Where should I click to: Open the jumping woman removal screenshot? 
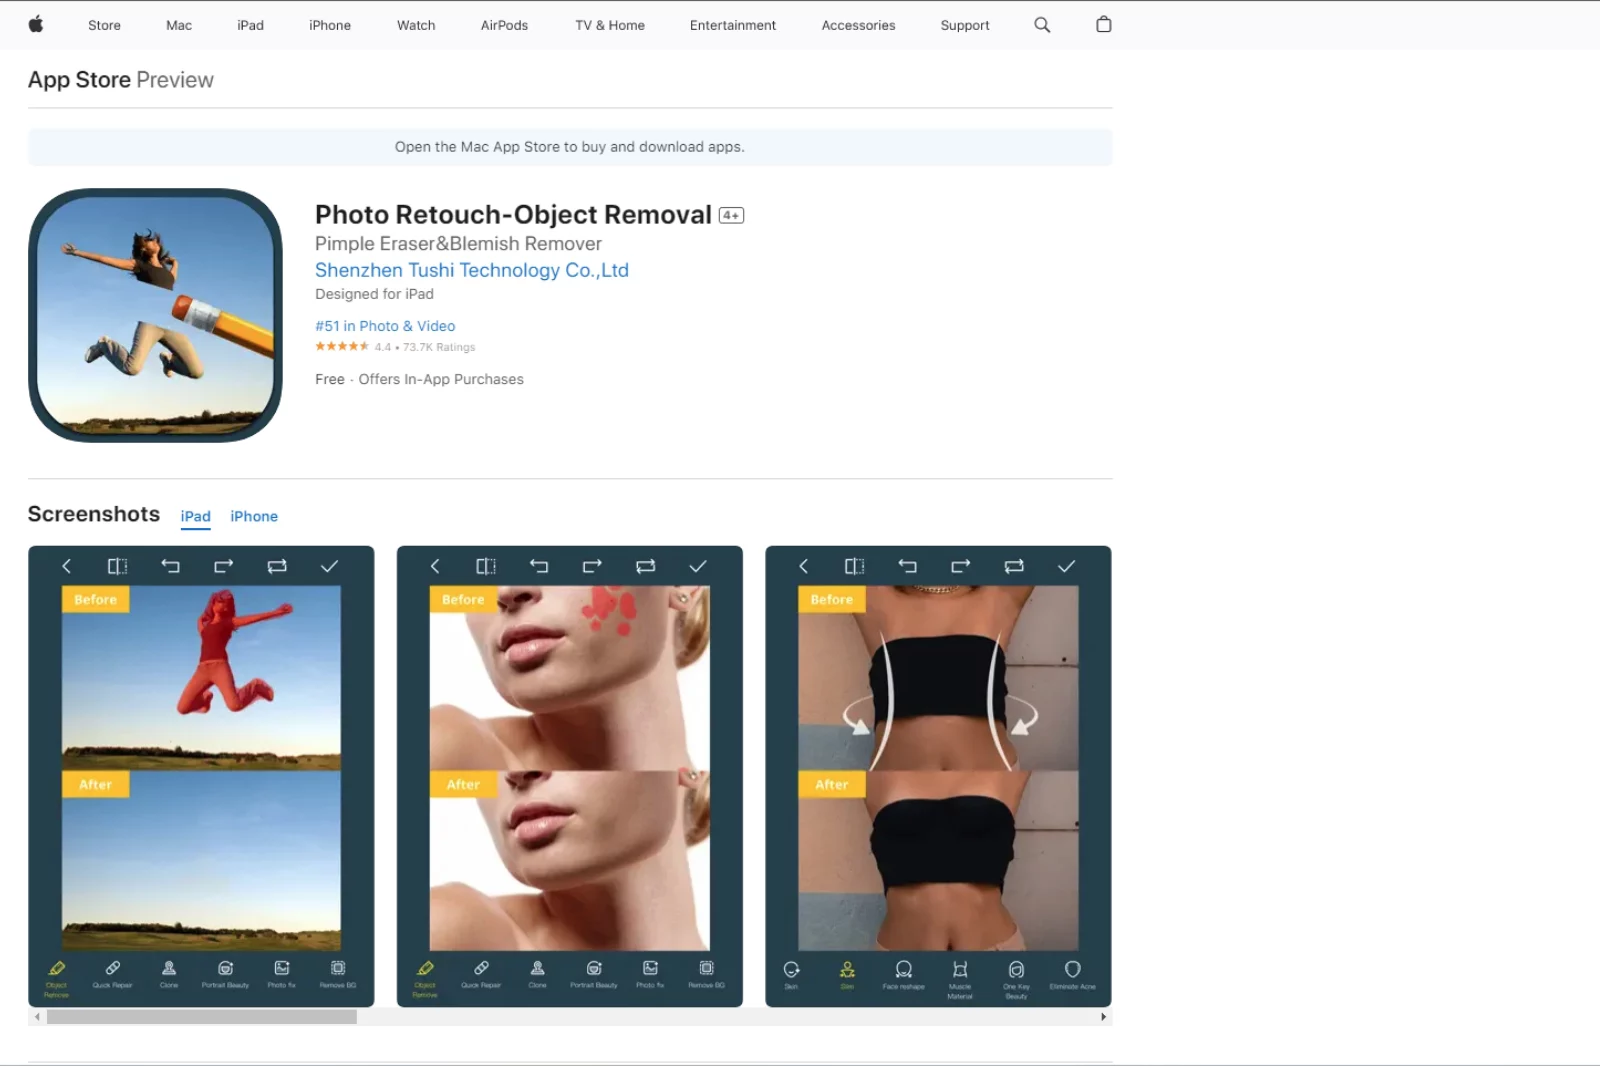(x=201, y=776)
